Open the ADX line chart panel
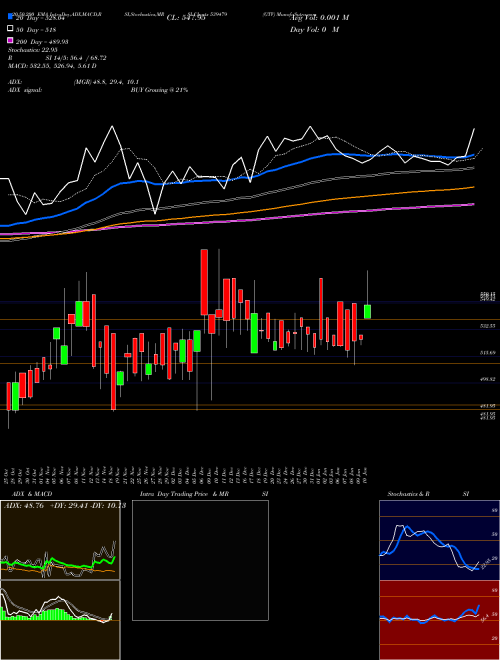The image size is (500, 660). pyautogui.click(x=60, y=540)
